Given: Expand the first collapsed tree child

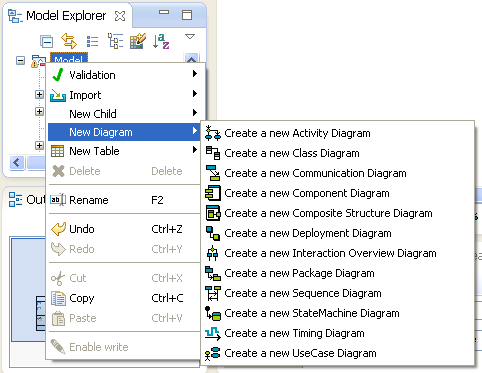Looking at the screenshot, I should pos(39,95).
